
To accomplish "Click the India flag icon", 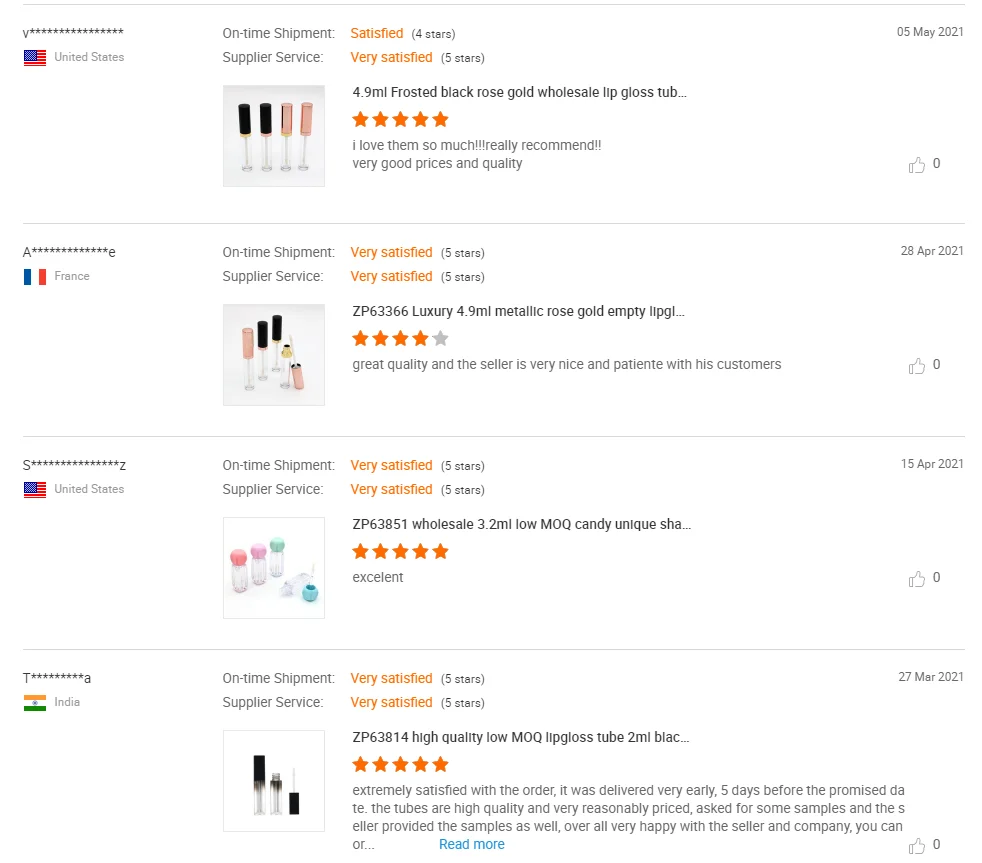I will [x=35, y=703].
